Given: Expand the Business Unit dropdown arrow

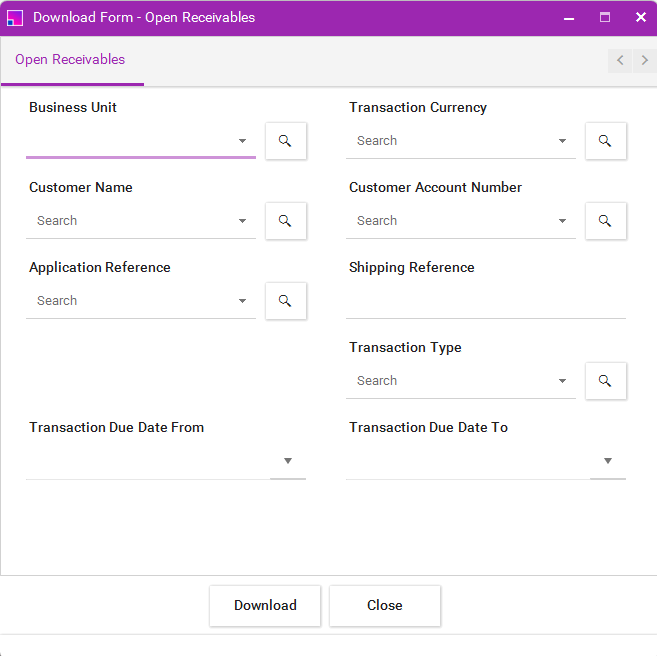Looking at the screenshot, I should tap(242, 141).
